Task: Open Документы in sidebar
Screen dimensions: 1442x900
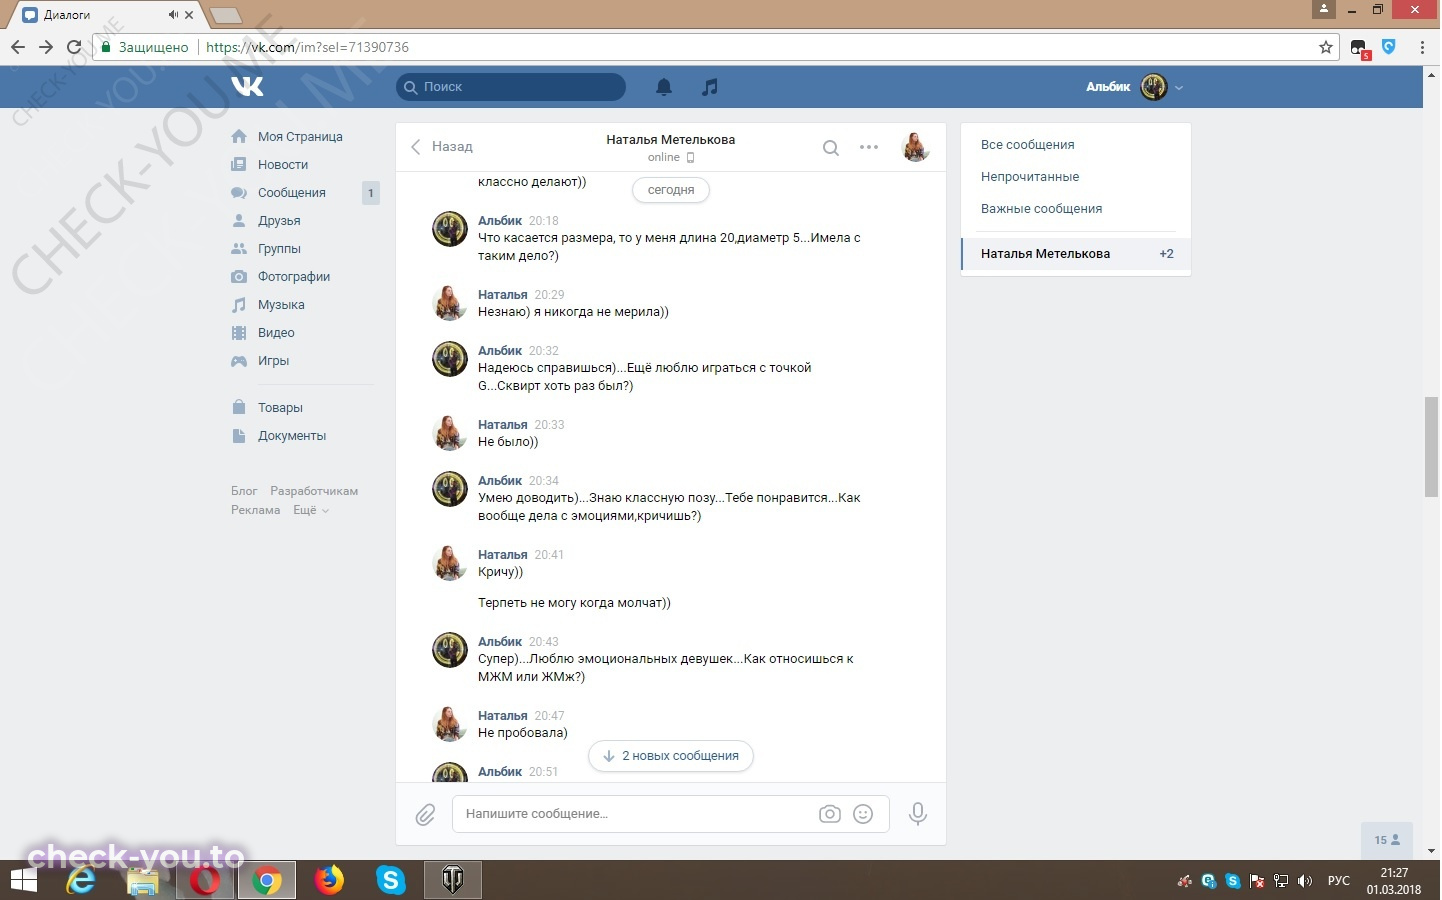Action: (292, 436)
